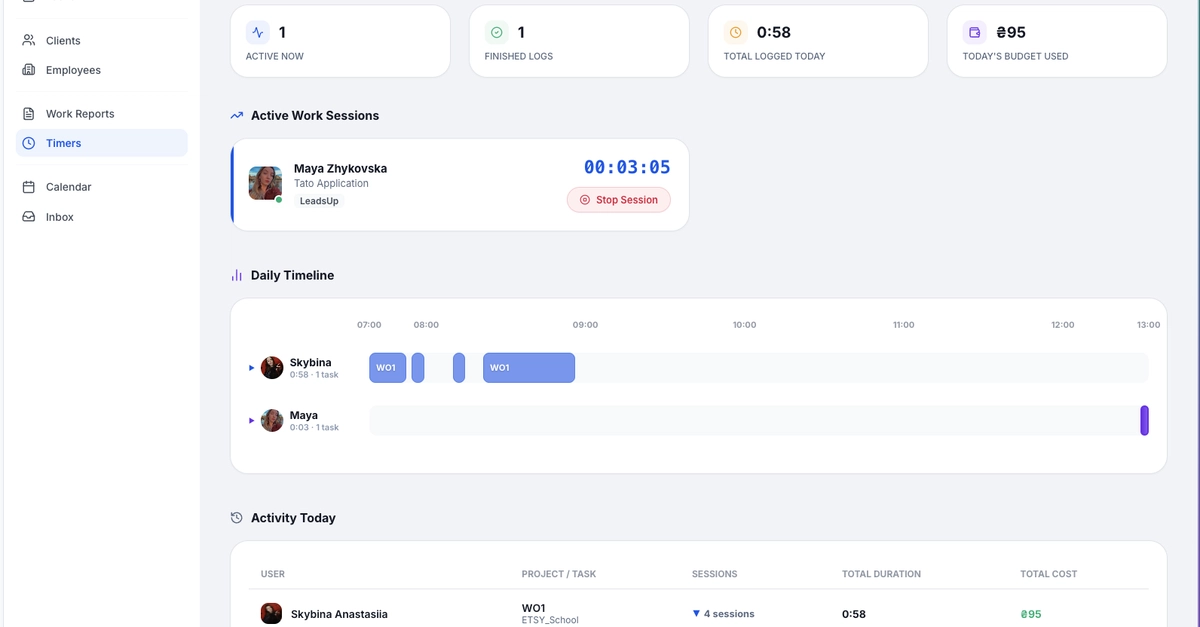Click the Total Logged Today clock icon
This screenshot has height=627, width=1200.
point(736,32)
